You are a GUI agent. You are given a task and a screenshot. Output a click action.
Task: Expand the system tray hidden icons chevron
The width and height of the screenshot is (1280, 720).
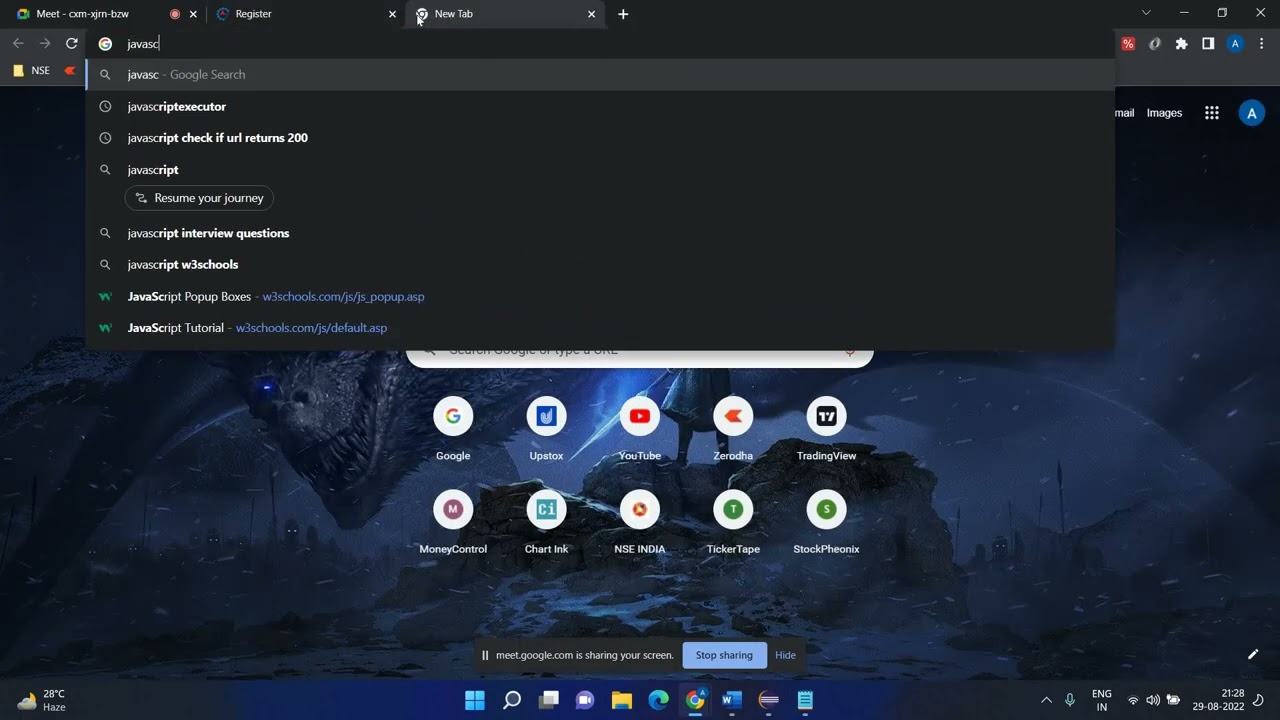(1046, 700)
